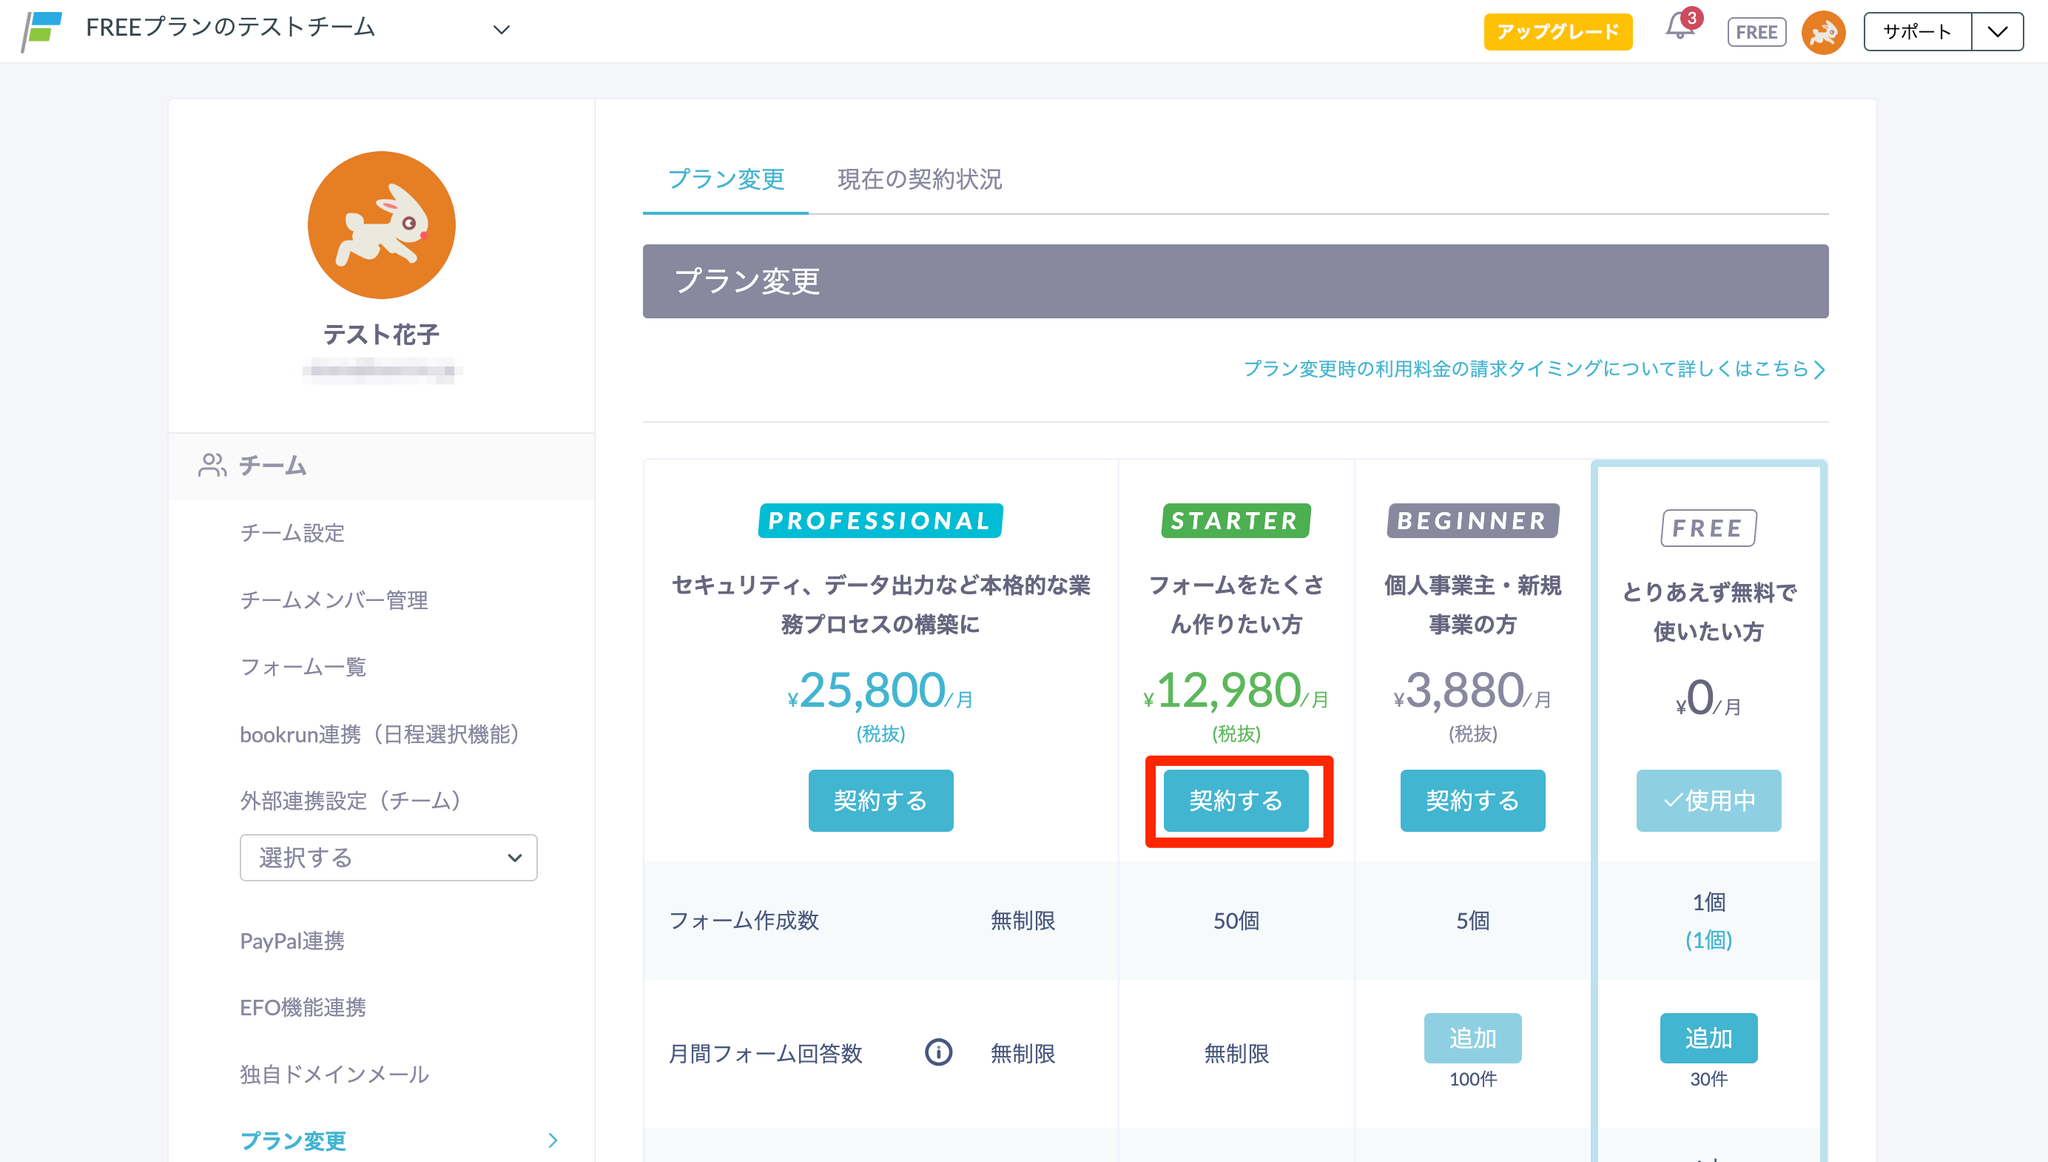This screenshot has height=1162, width=2048.
Task: Click the rabbit avatar in header
Action: (x=1823, y=32)
